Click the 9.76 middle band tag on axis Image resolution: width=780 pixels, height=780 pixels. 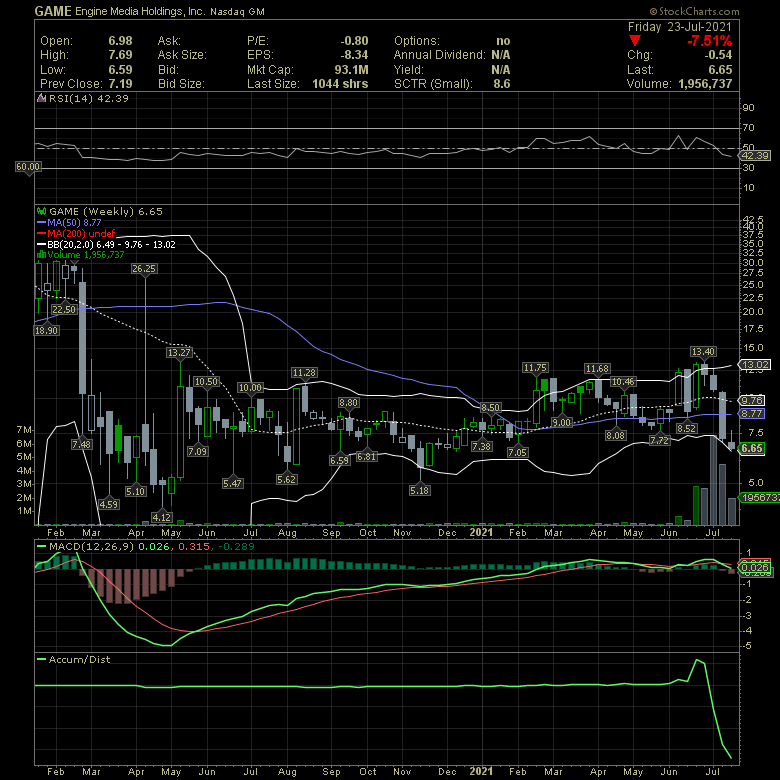752,400
